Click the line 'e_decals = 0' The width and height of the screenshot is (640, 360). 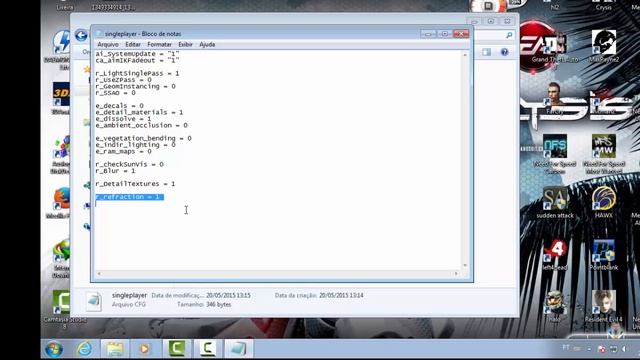tap(120, 106)
